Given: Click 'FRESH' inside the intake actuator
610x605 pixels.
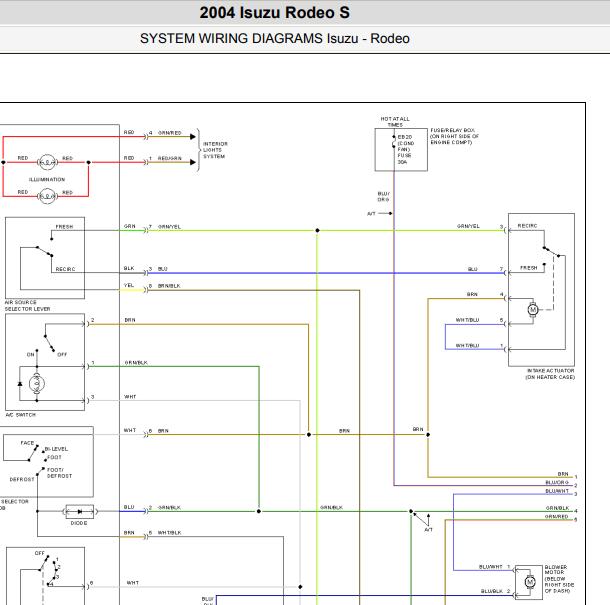Looking at the screenshot, I should [529, 268].
